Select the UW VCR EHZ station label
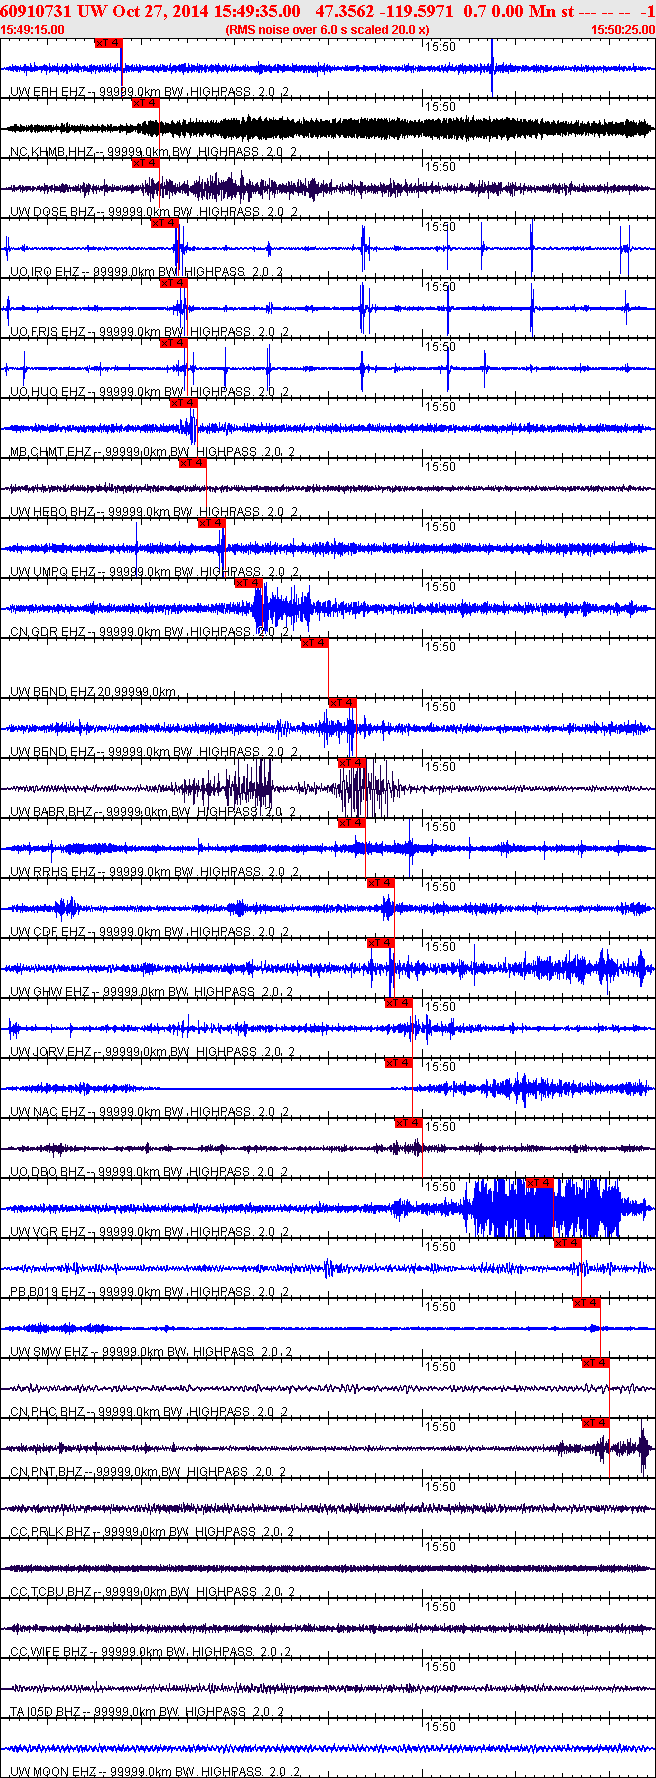This screenshot has height=1778, width=656. [150, 1232]
